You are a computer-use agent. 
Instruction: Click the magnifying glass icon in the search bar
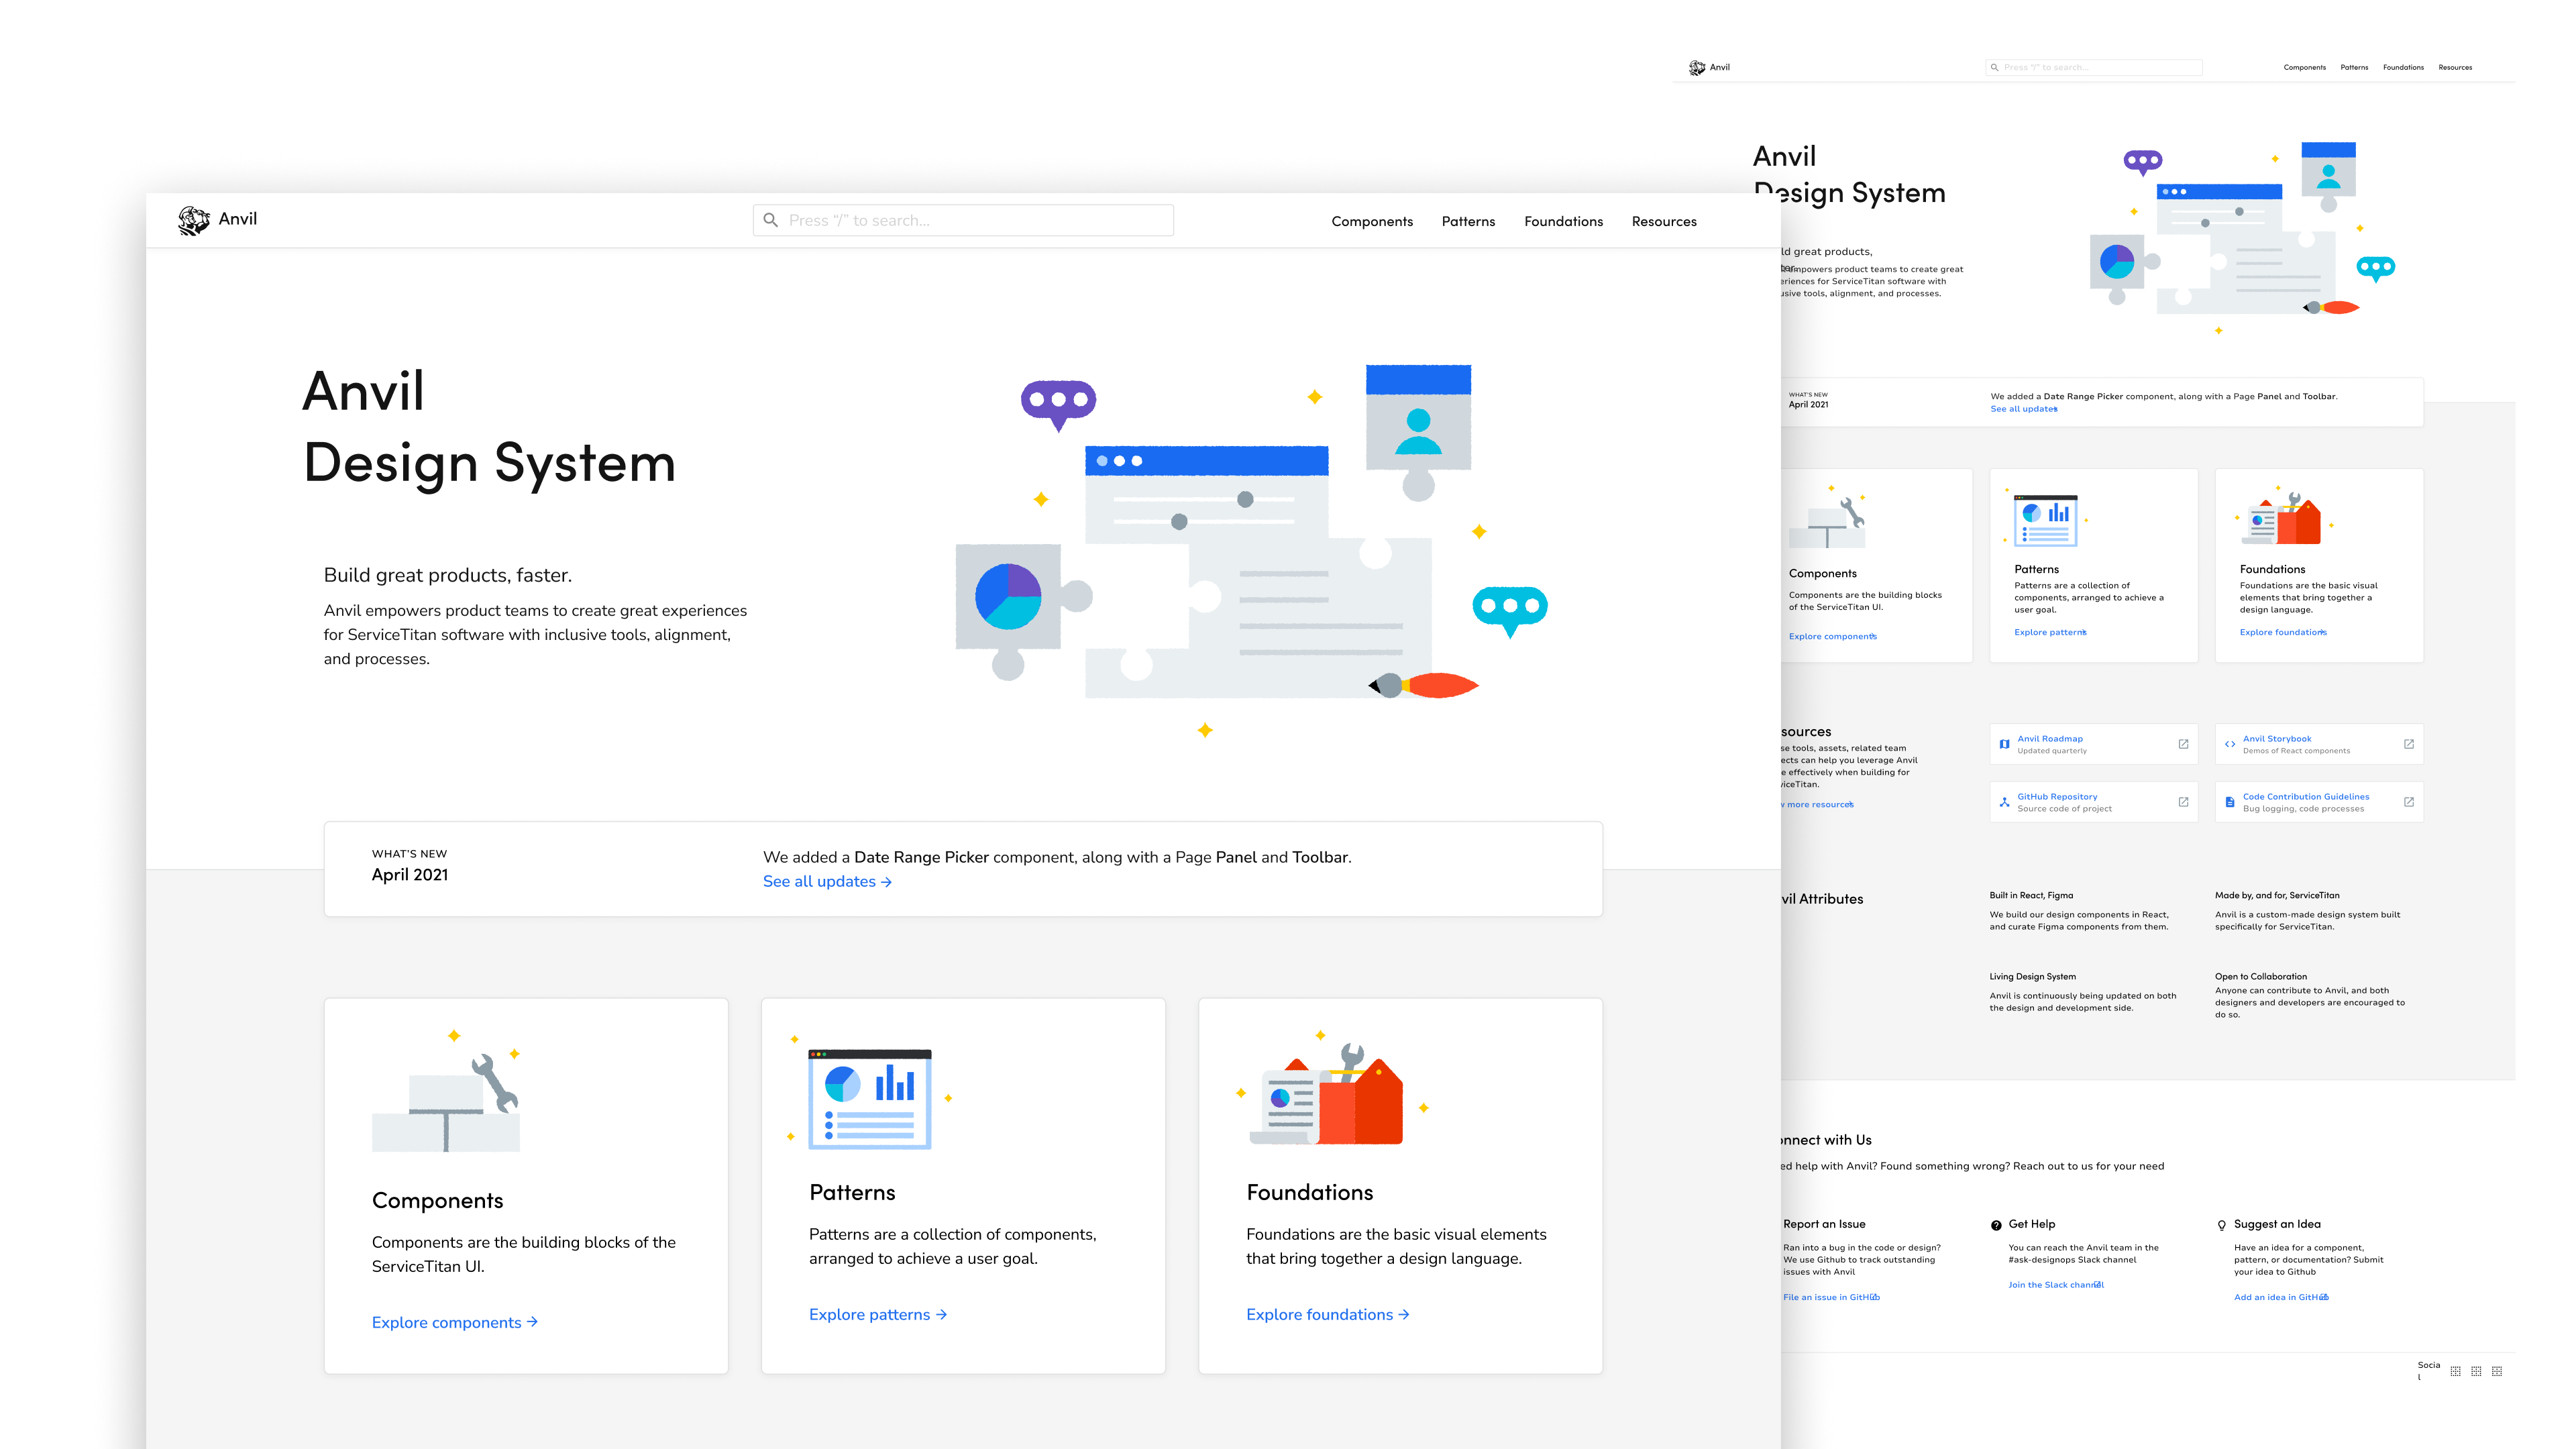[771, 219]
